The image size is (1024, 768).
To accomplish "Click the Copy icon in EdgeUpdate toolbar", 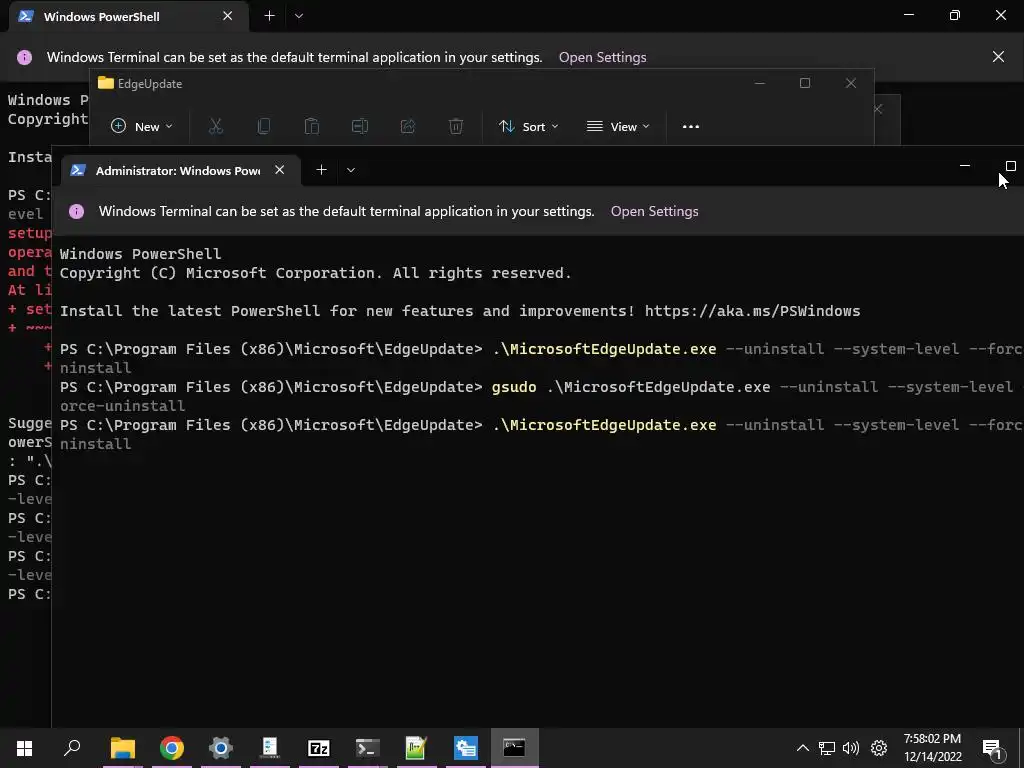I will (x=264, y=126).
